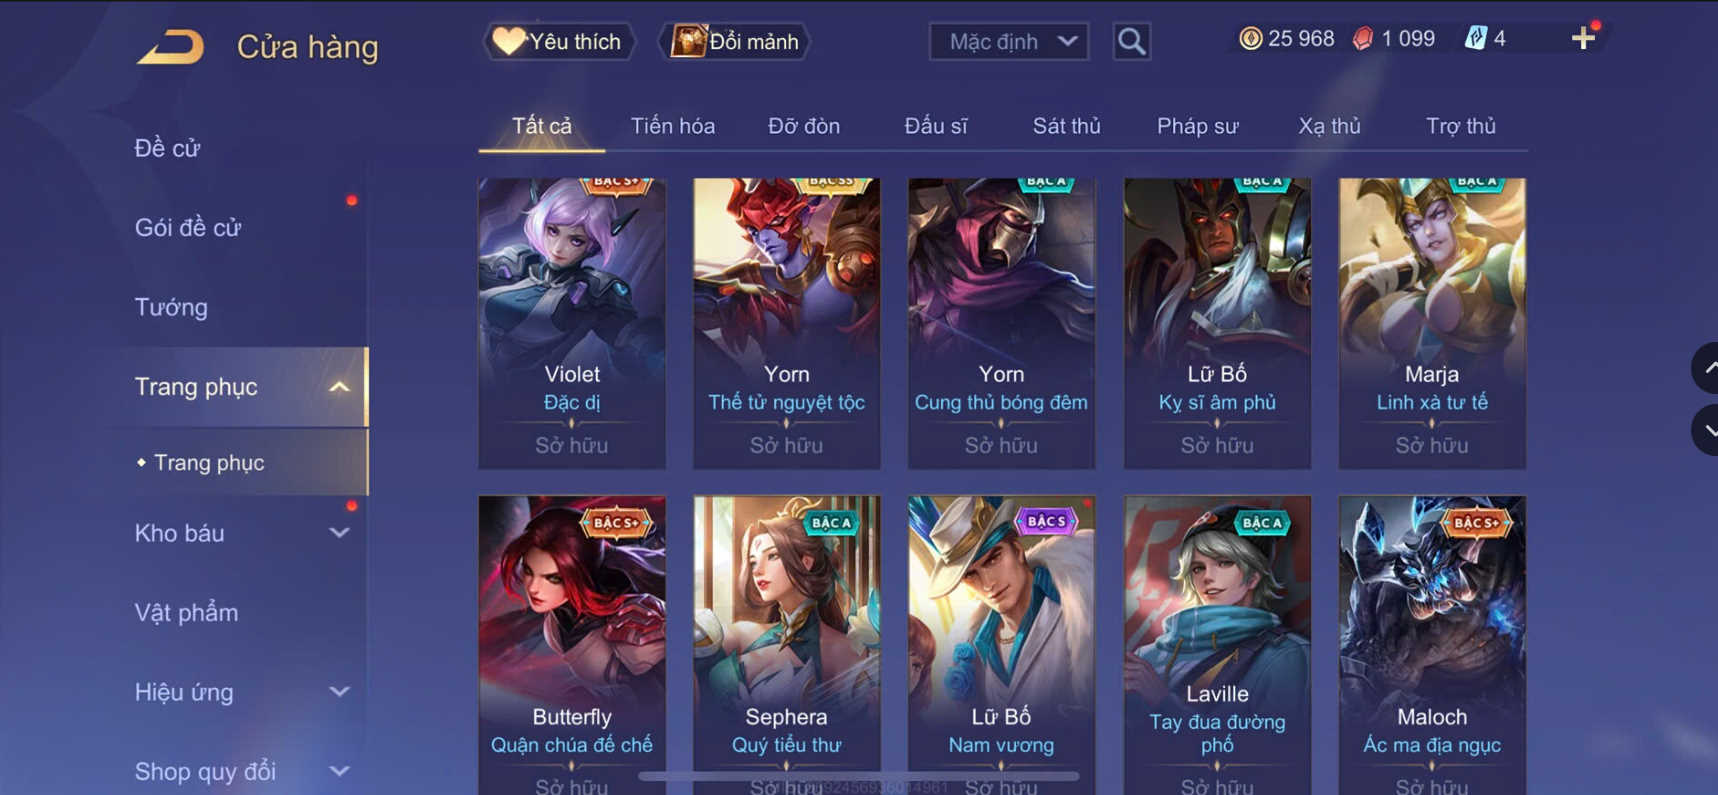
Task: Open Tướng in the sidebar
Action: coord(171,307)
